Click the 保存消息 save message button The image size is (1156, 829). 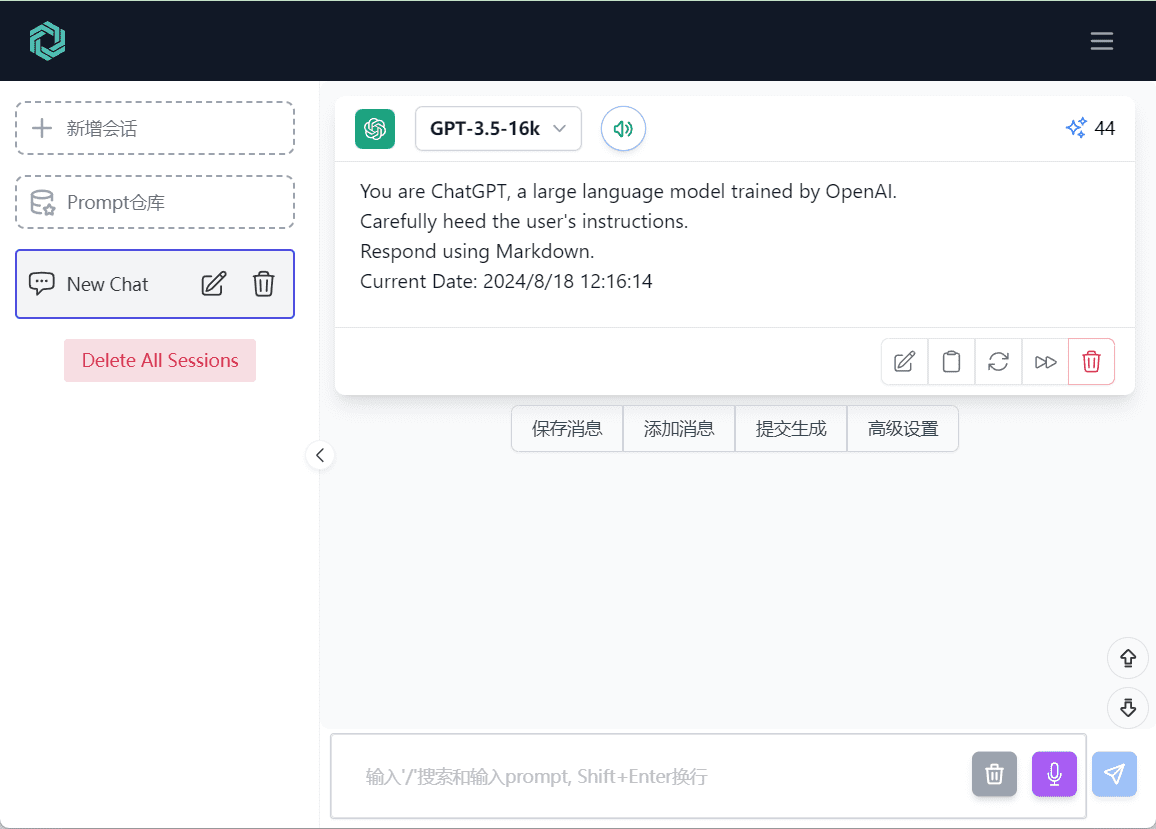click(x=567, y=429)
